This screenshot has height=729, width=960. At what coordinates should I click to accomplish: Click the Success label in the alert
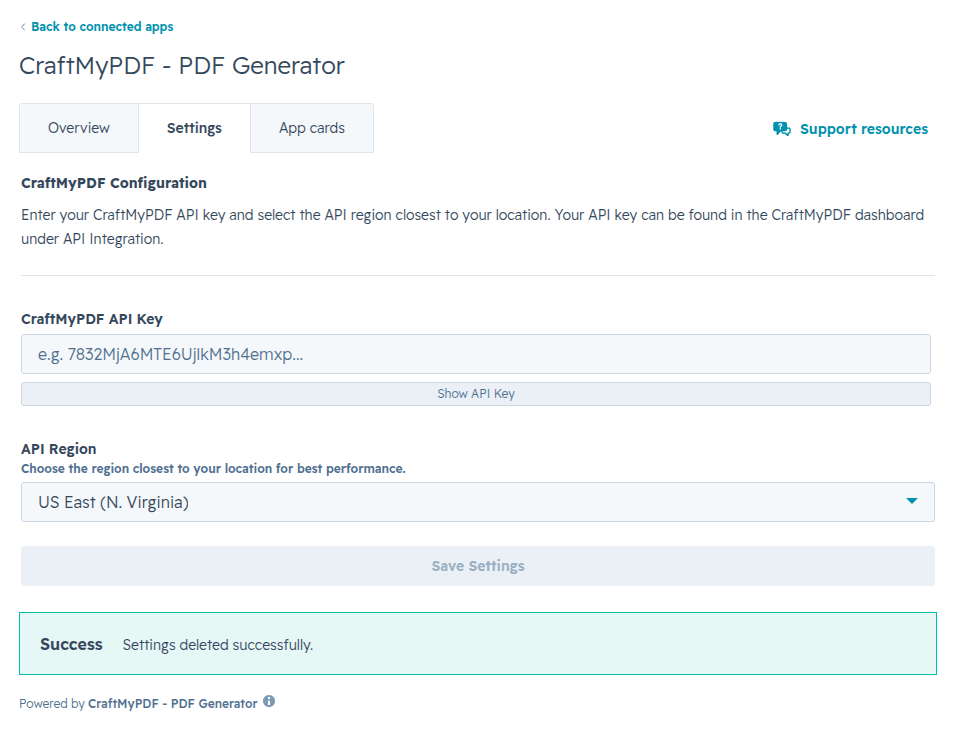(71, 645)
